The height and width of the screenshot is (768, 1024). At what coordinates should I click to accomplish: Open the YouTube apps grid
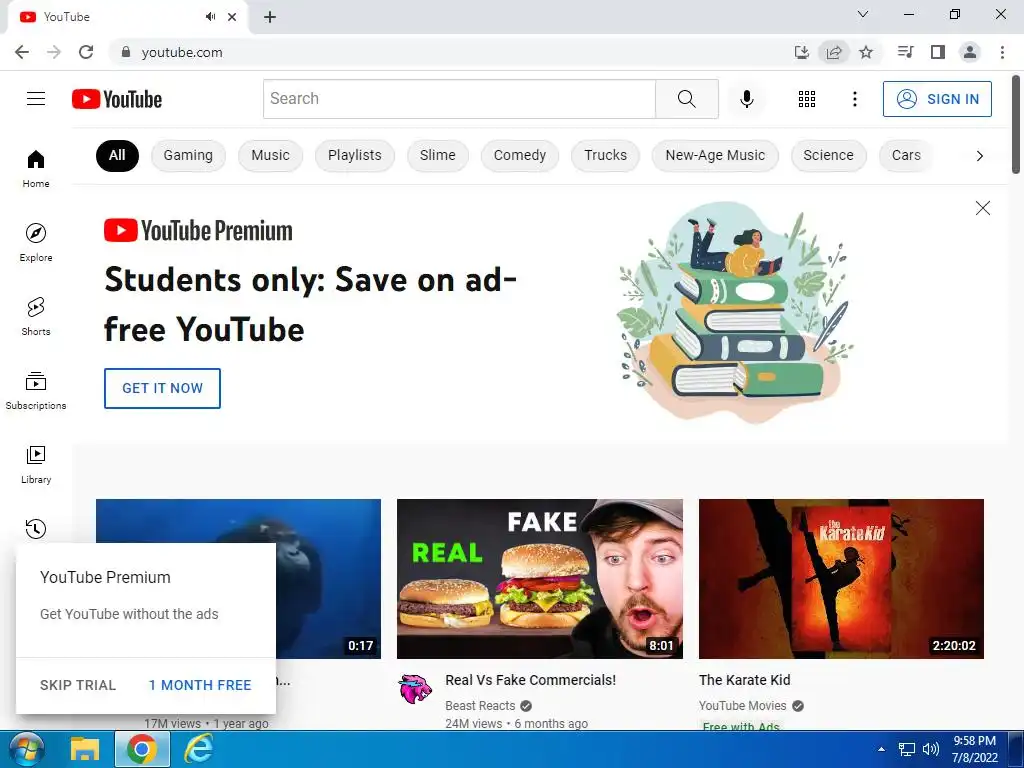807,99
